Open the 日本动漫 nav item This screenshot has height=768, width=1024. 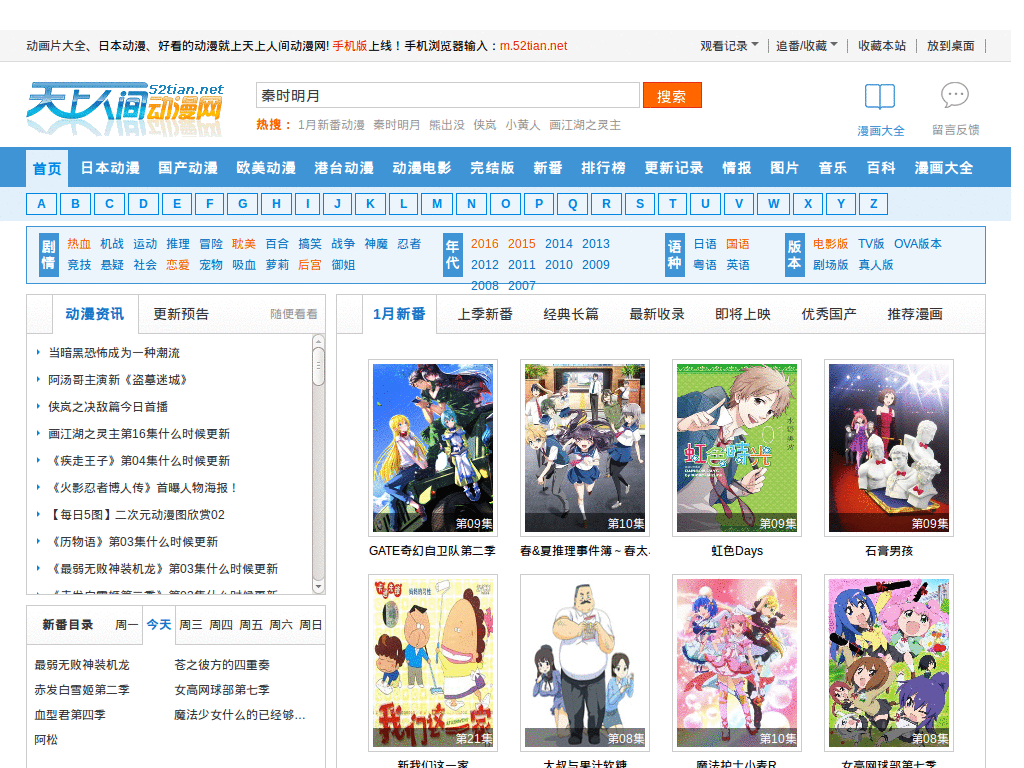click(x=110, y=168)
